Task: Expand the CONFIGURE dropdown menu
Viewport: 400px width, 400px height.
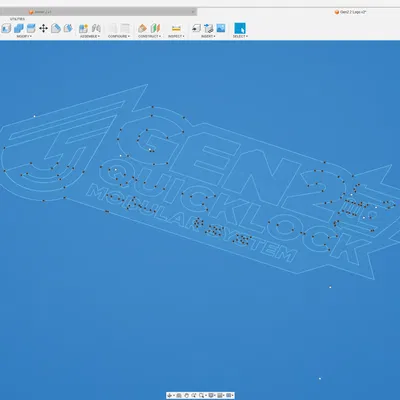Action: [119, 36]
